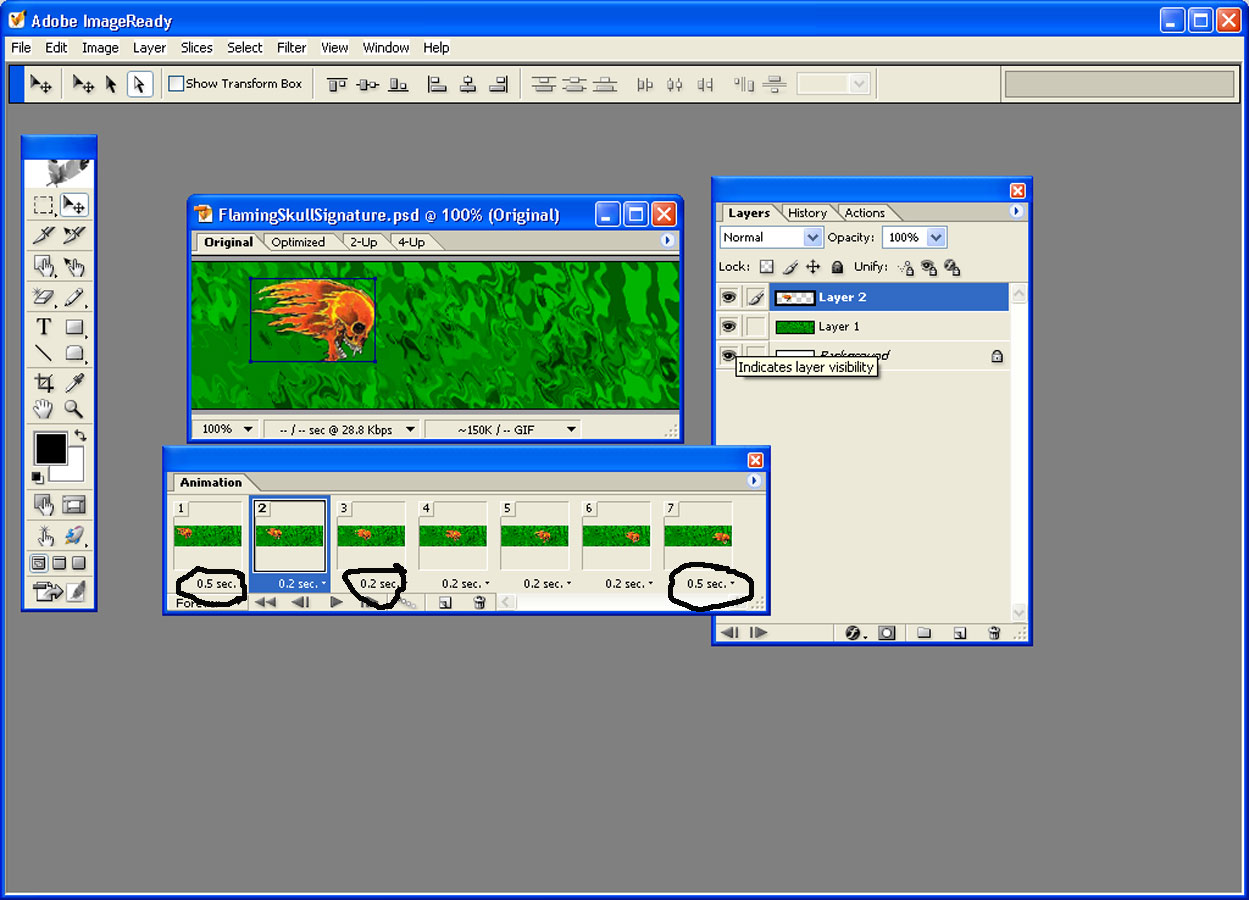Select the Slice tool
Viewport: 1249px width, 900px height.
tap(44, 236)
